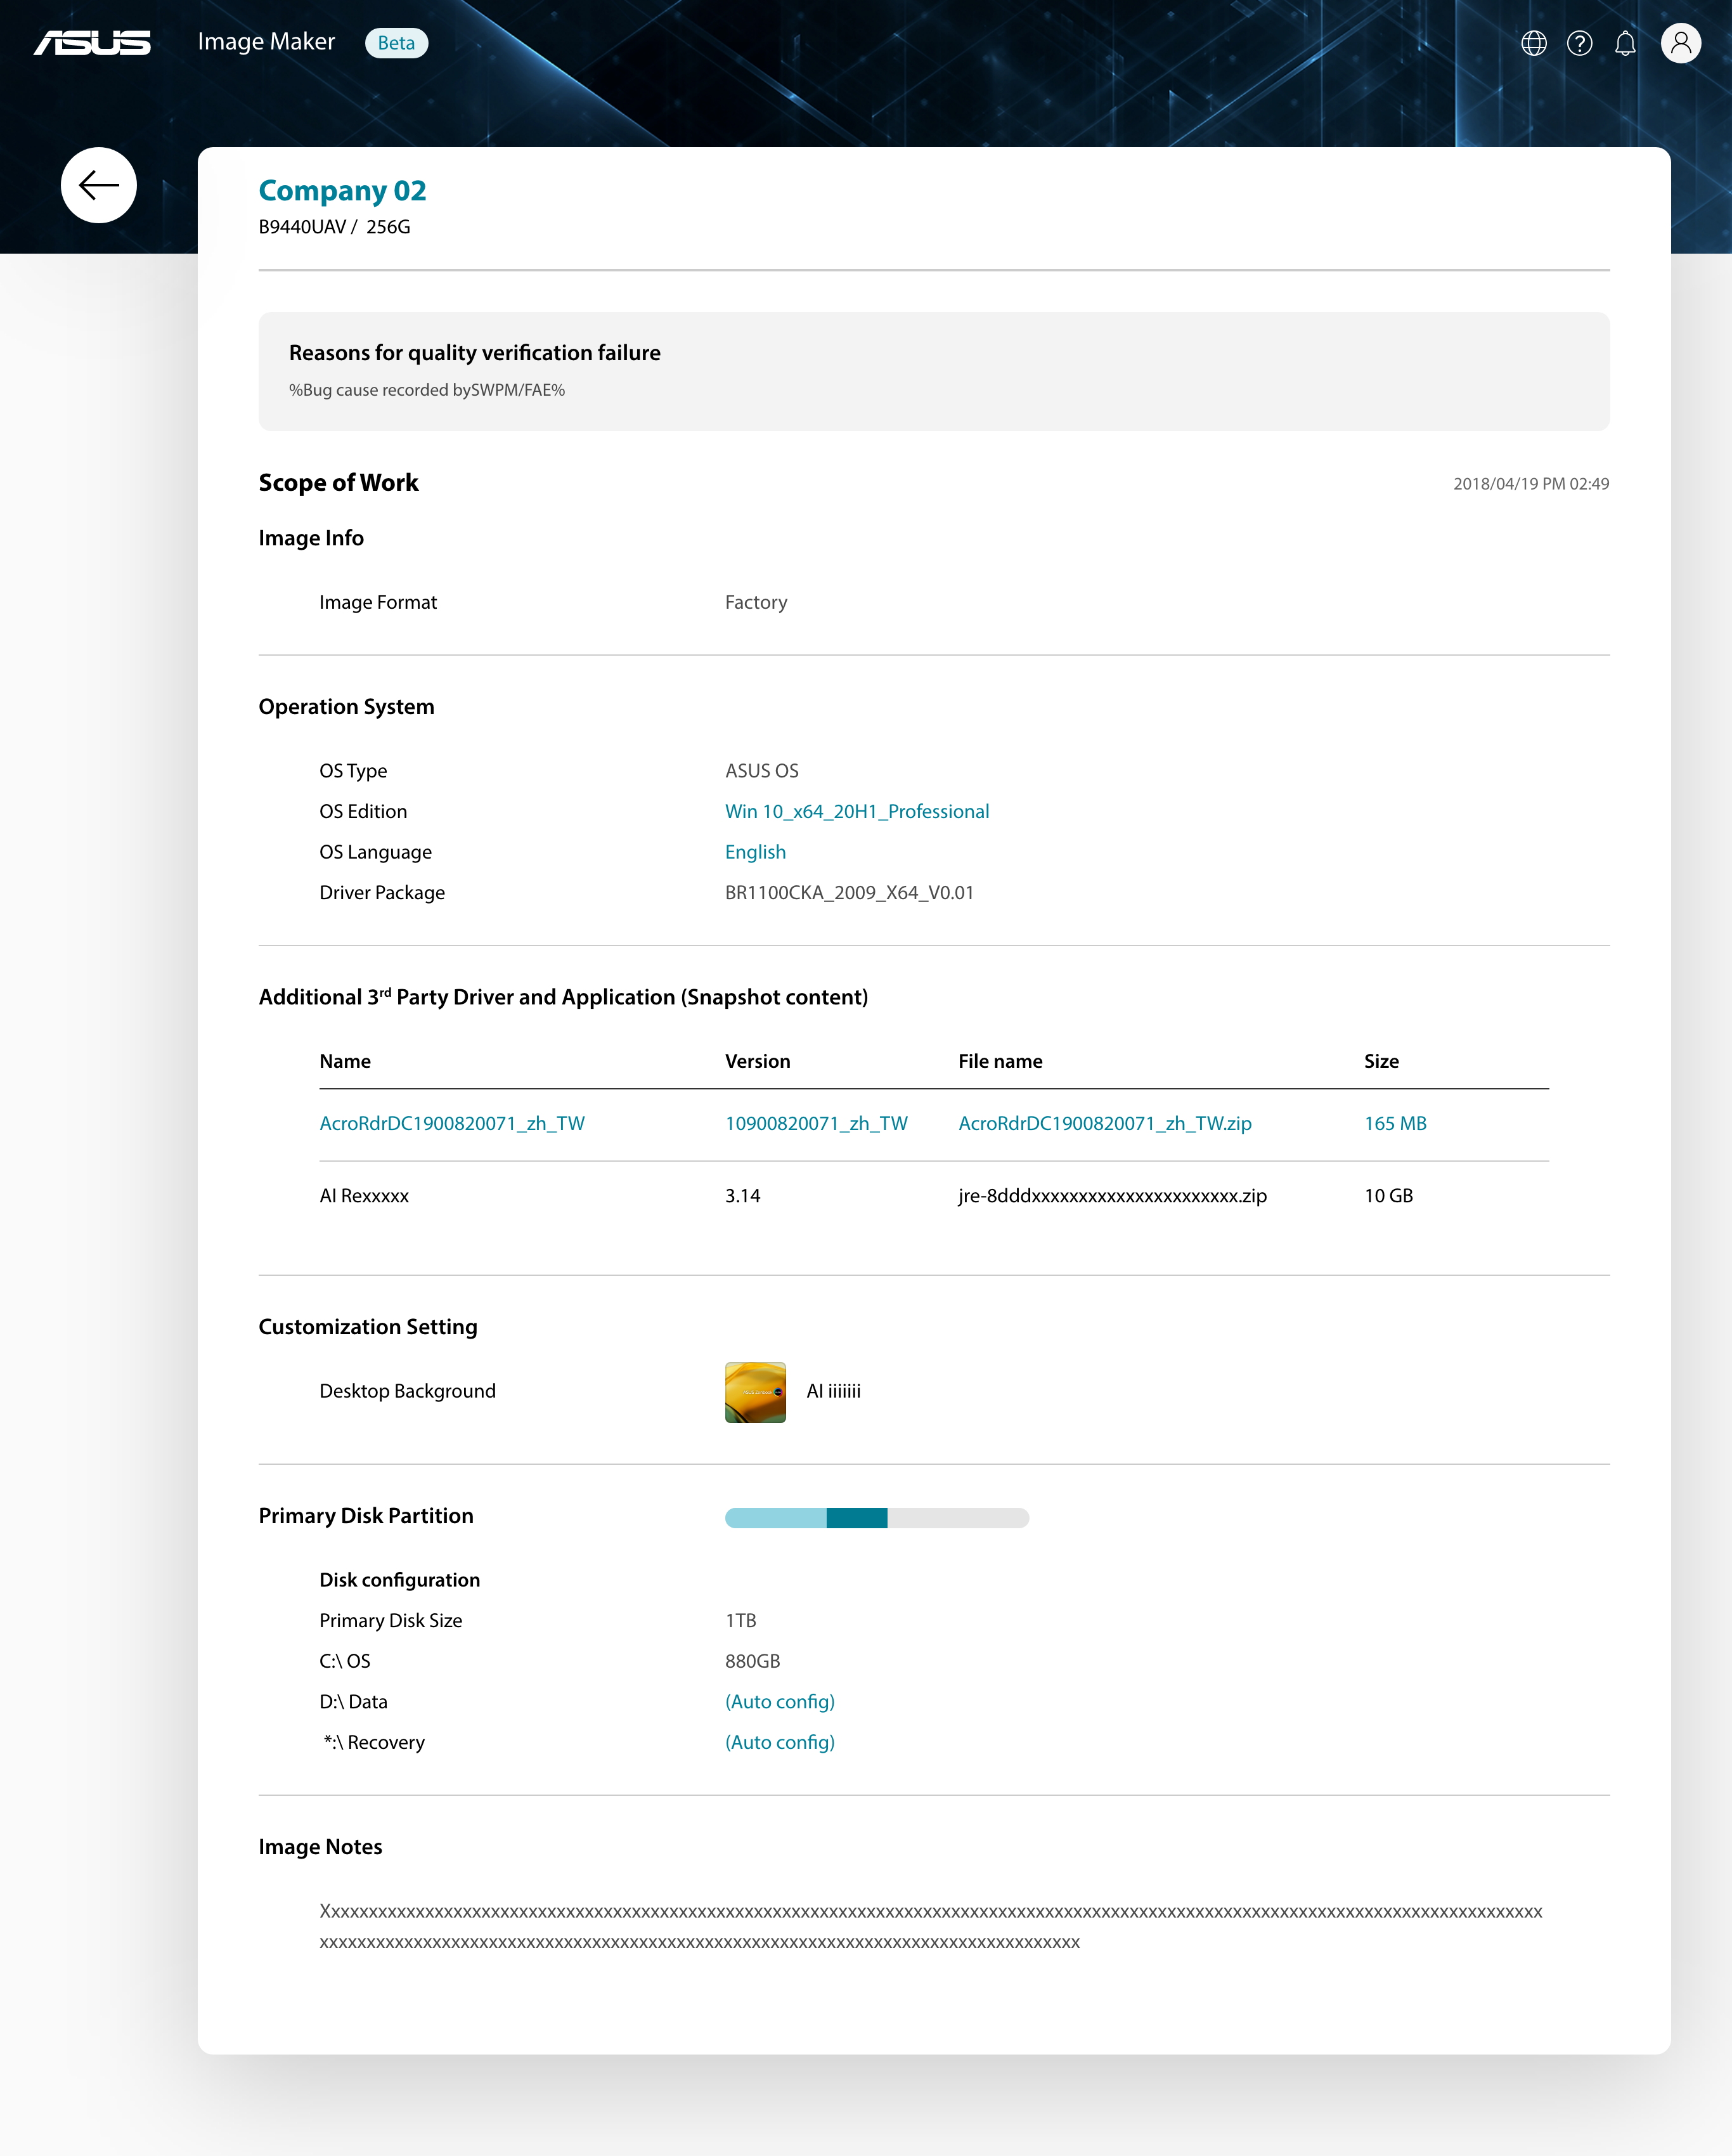Click the Image Maker title text
Image resolution: width=1732 pixels, height=2156 pixels.
pyautogui.click(x=266, y=42)
